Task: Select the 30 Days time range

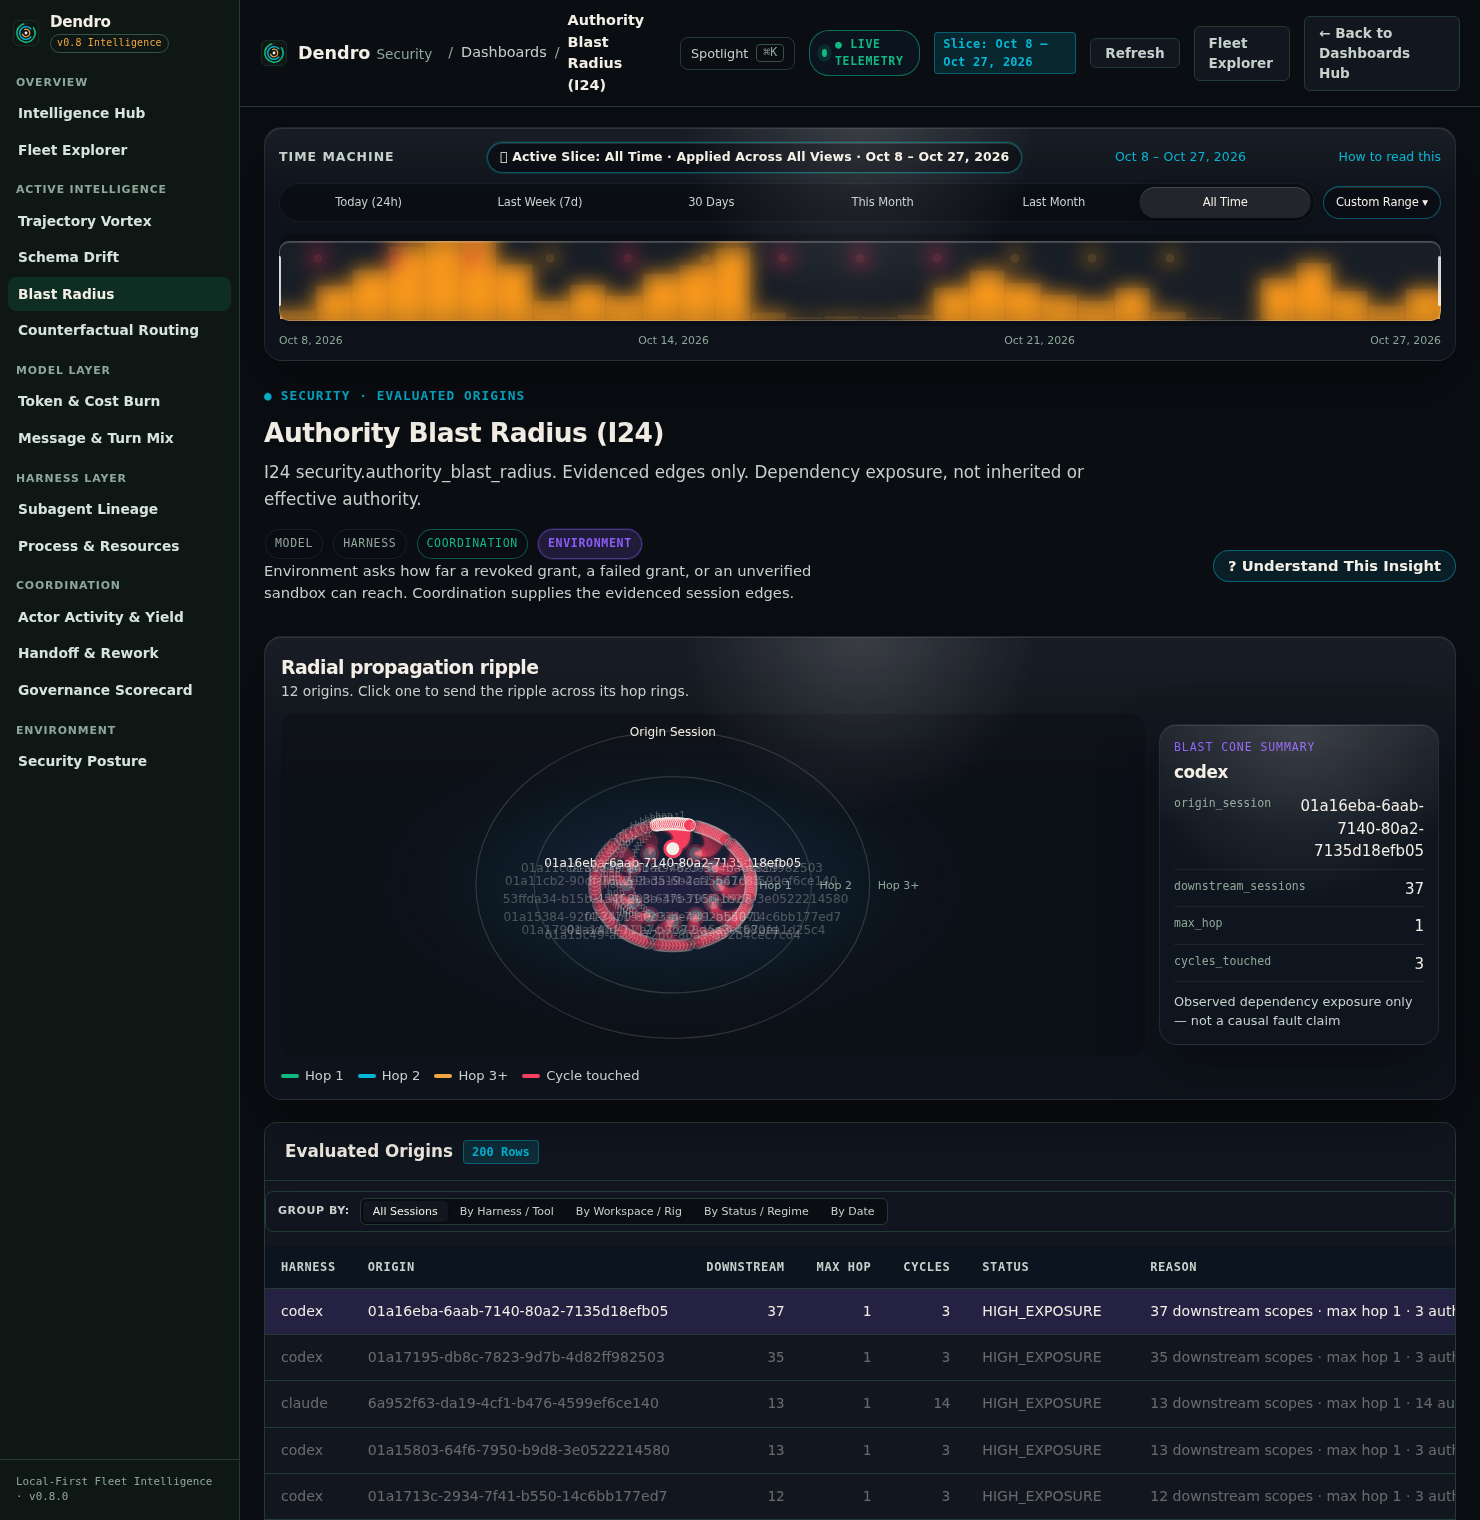Action: 711,202
